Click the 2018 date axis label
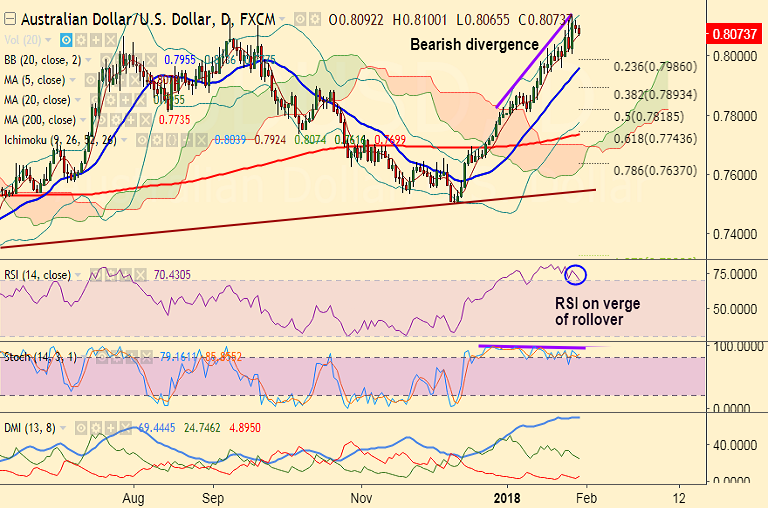Screen dimensions: 768x509 click(x=507, y=498)
